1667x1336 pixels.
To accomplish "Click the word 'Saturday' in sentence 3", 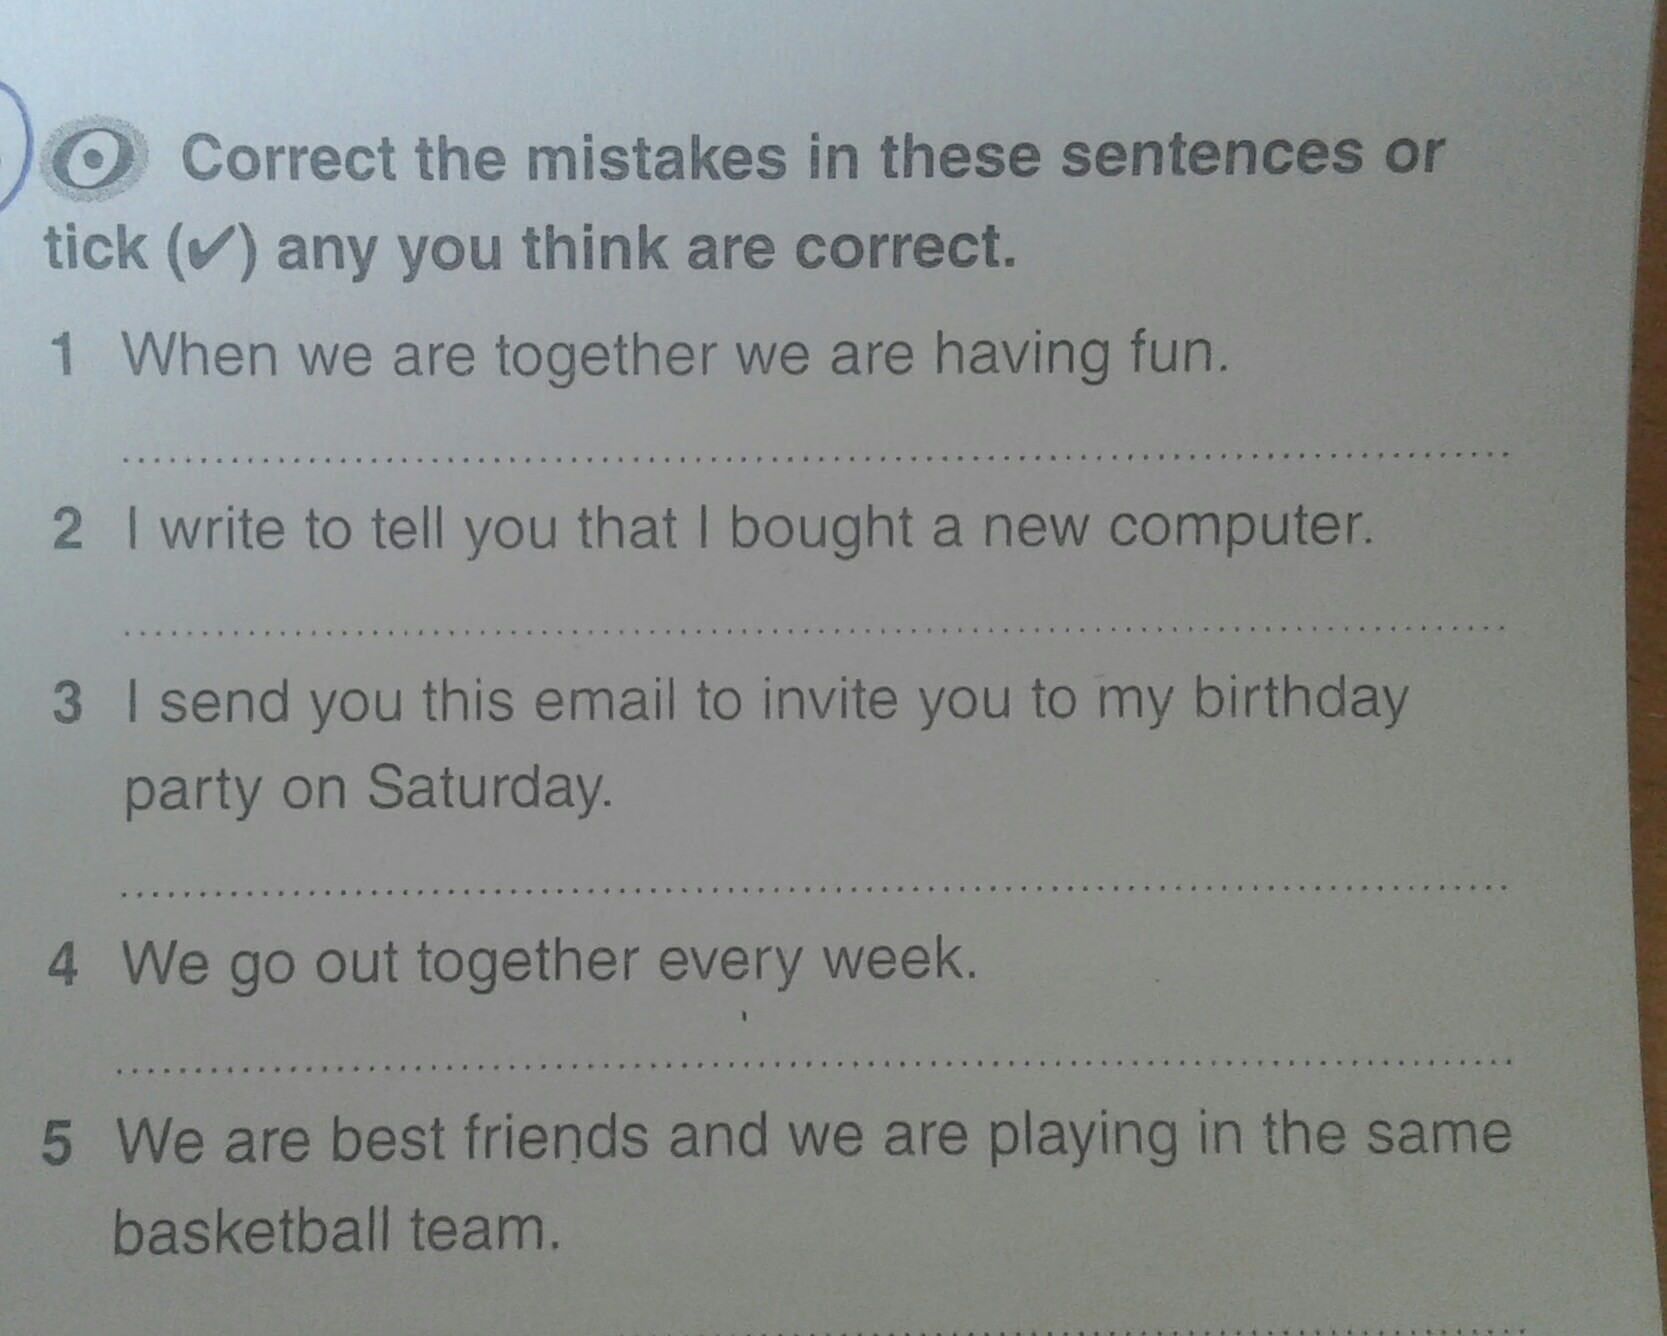I will [x=487, y=789].
